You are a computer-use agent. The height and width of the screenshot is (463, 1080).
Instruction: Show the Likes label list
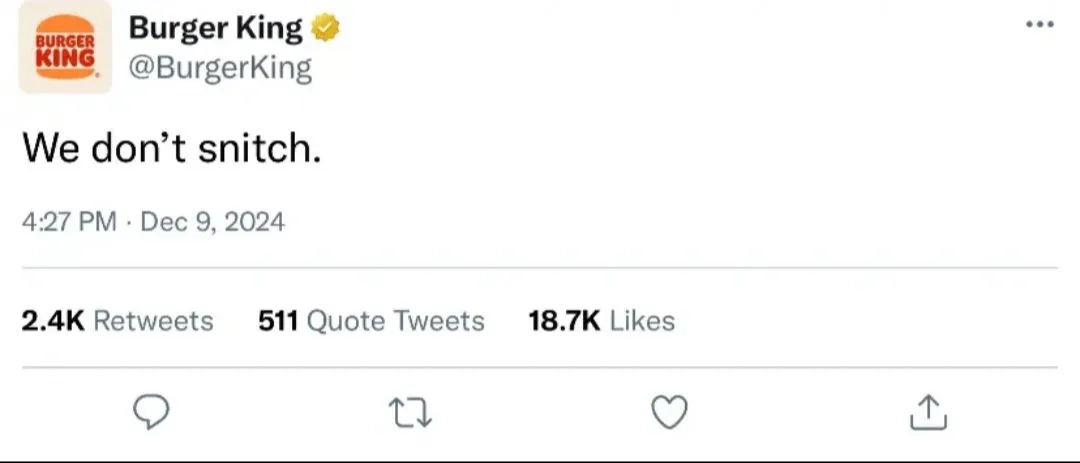[x=642, y=321]
